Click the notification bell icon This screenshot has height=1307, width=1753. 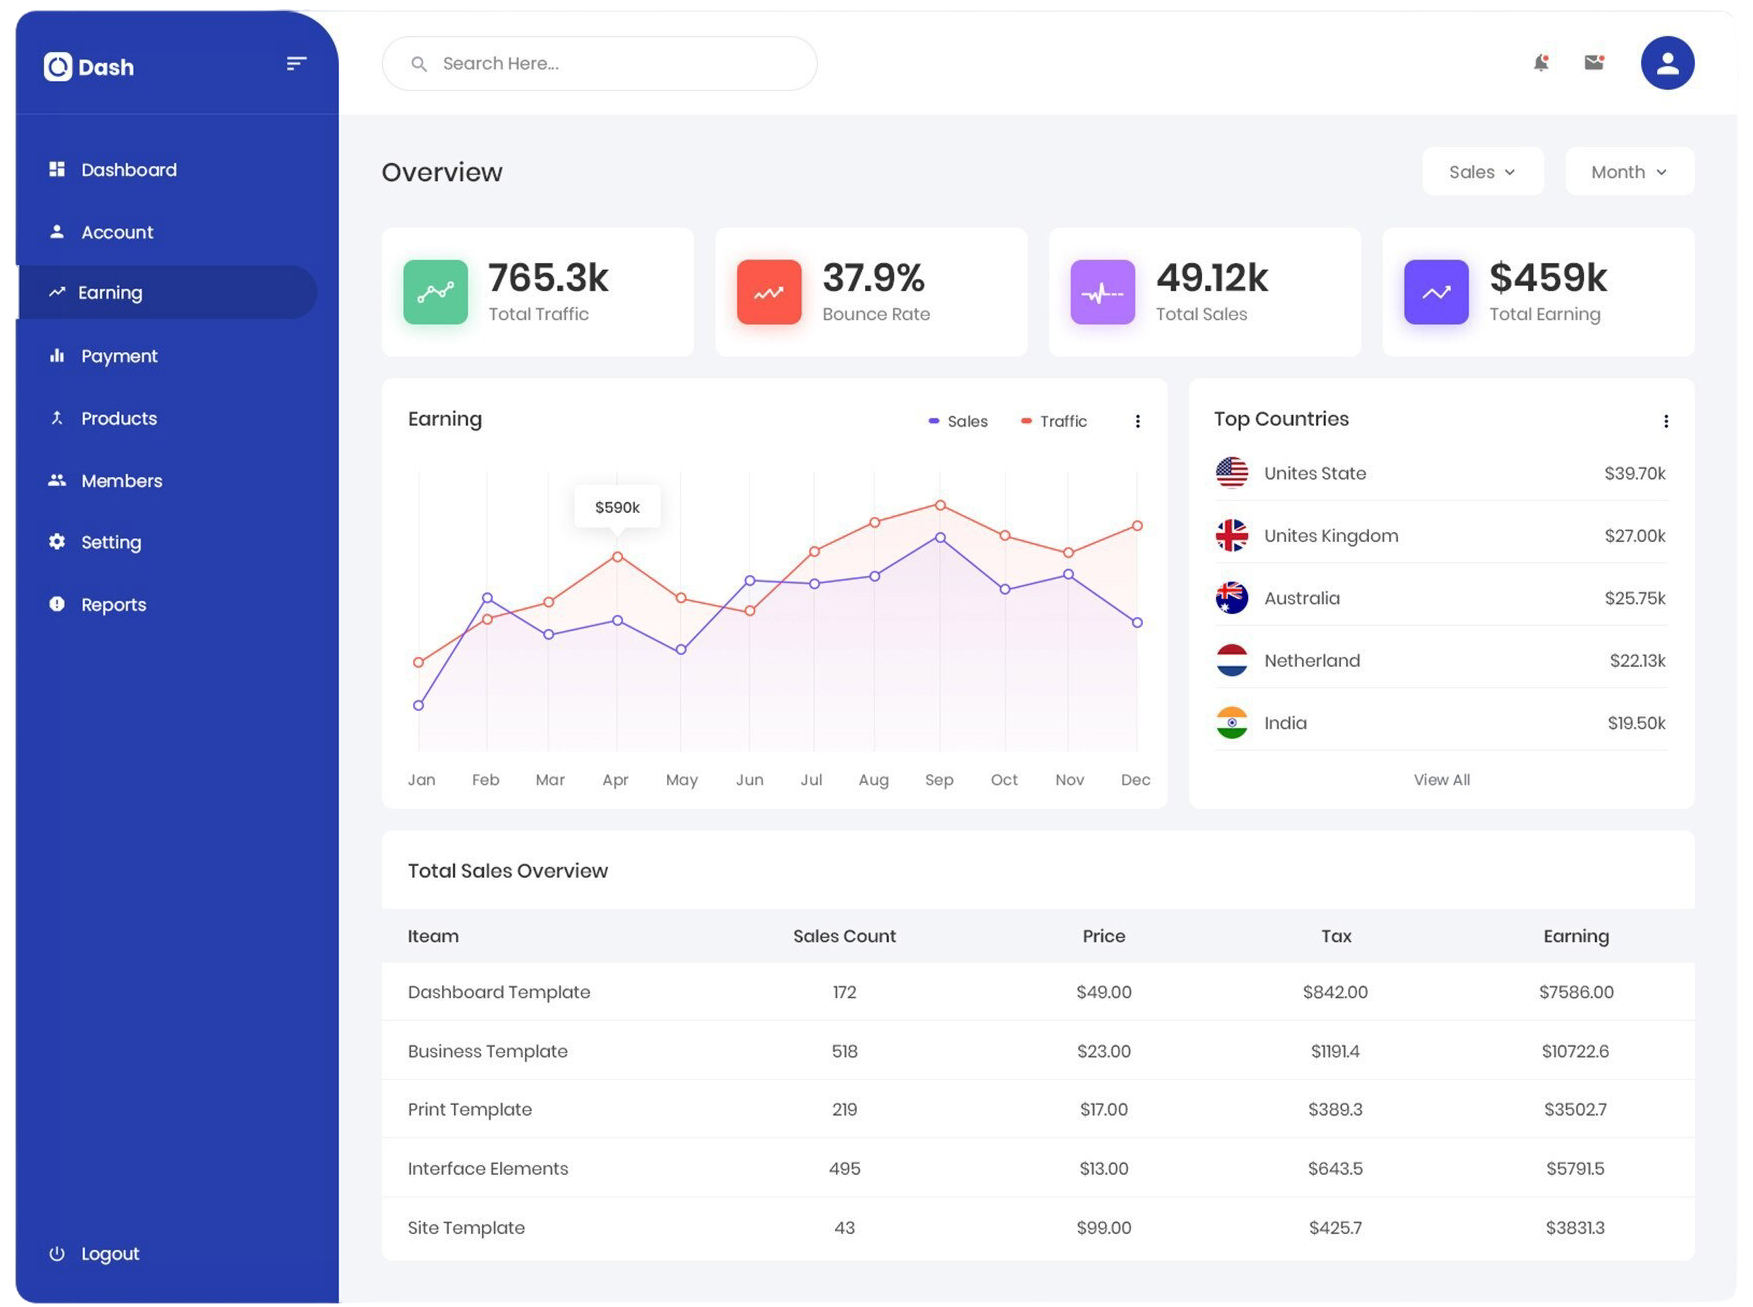pos(1541,63)
